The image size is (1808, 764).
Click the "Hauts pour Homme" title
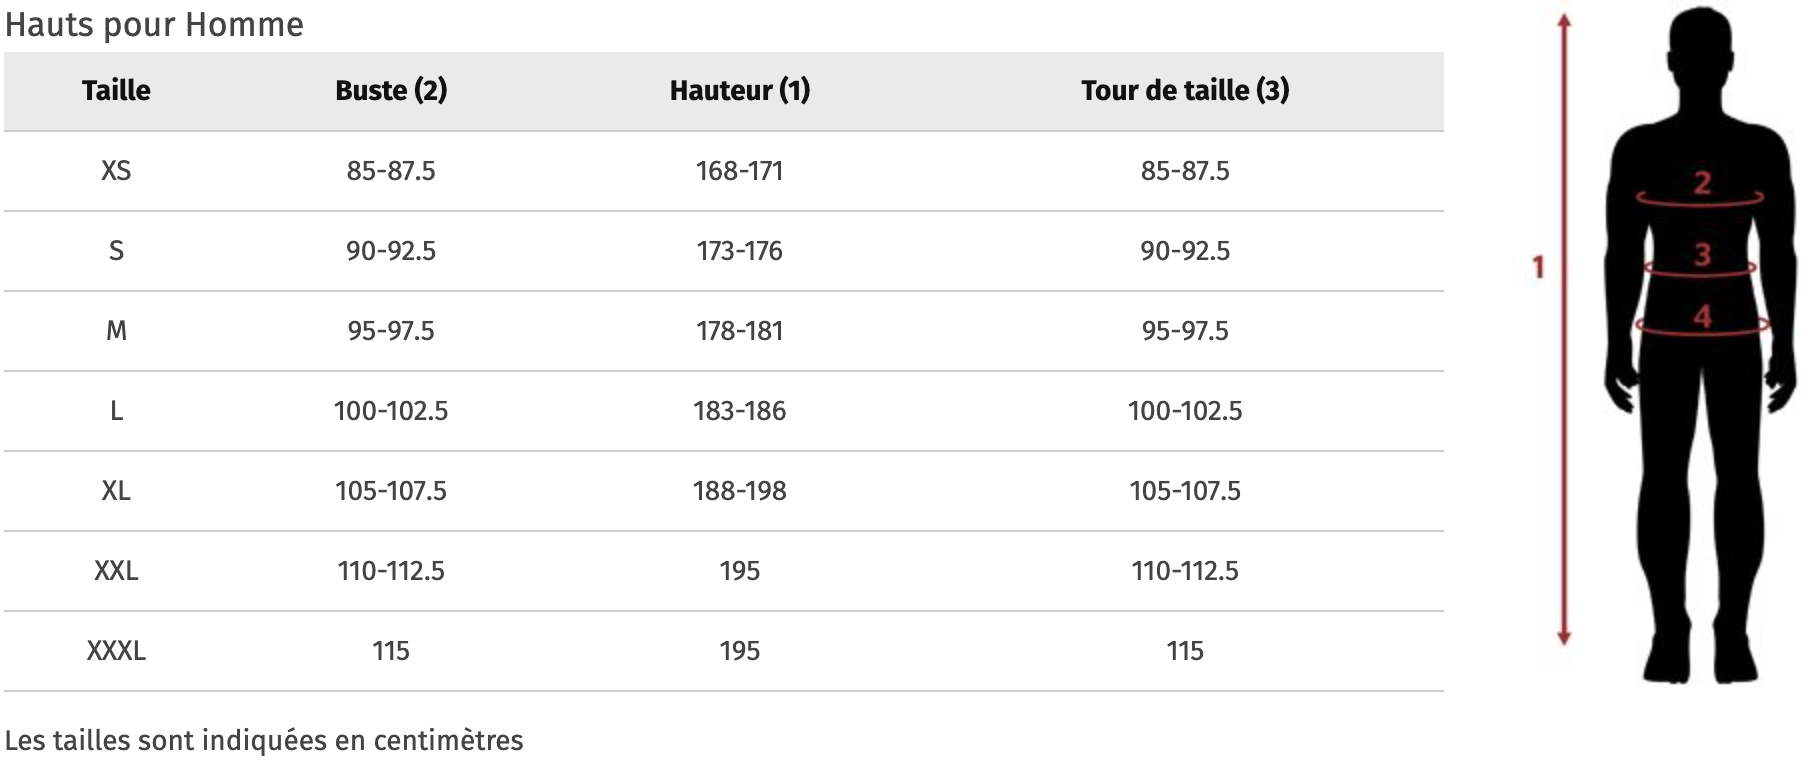tap(154, 24)
